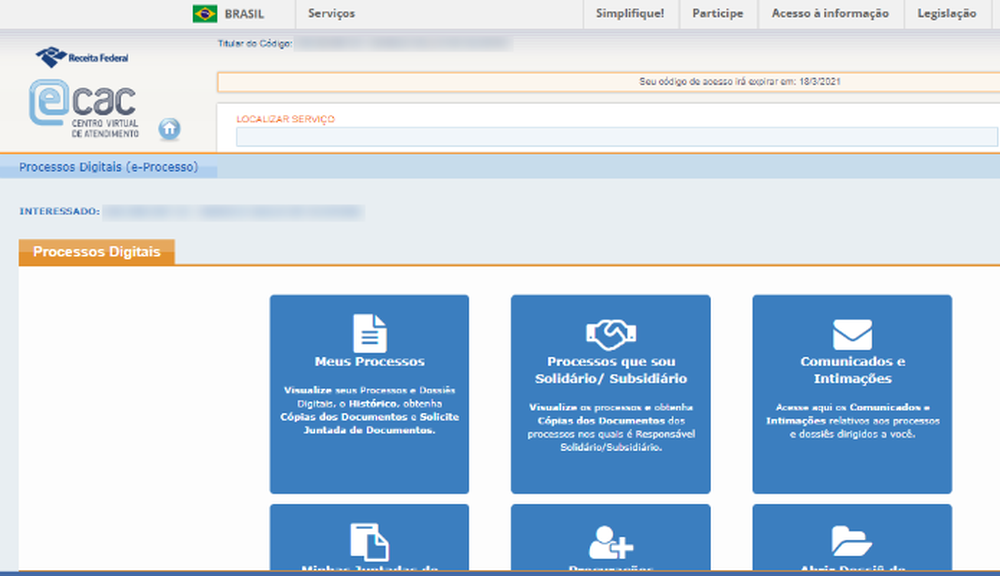Image resolution: width=1000 pixels, height=576 pixels.
Task: Open the Simplifique! top bar item
Action: click(630, 14)
